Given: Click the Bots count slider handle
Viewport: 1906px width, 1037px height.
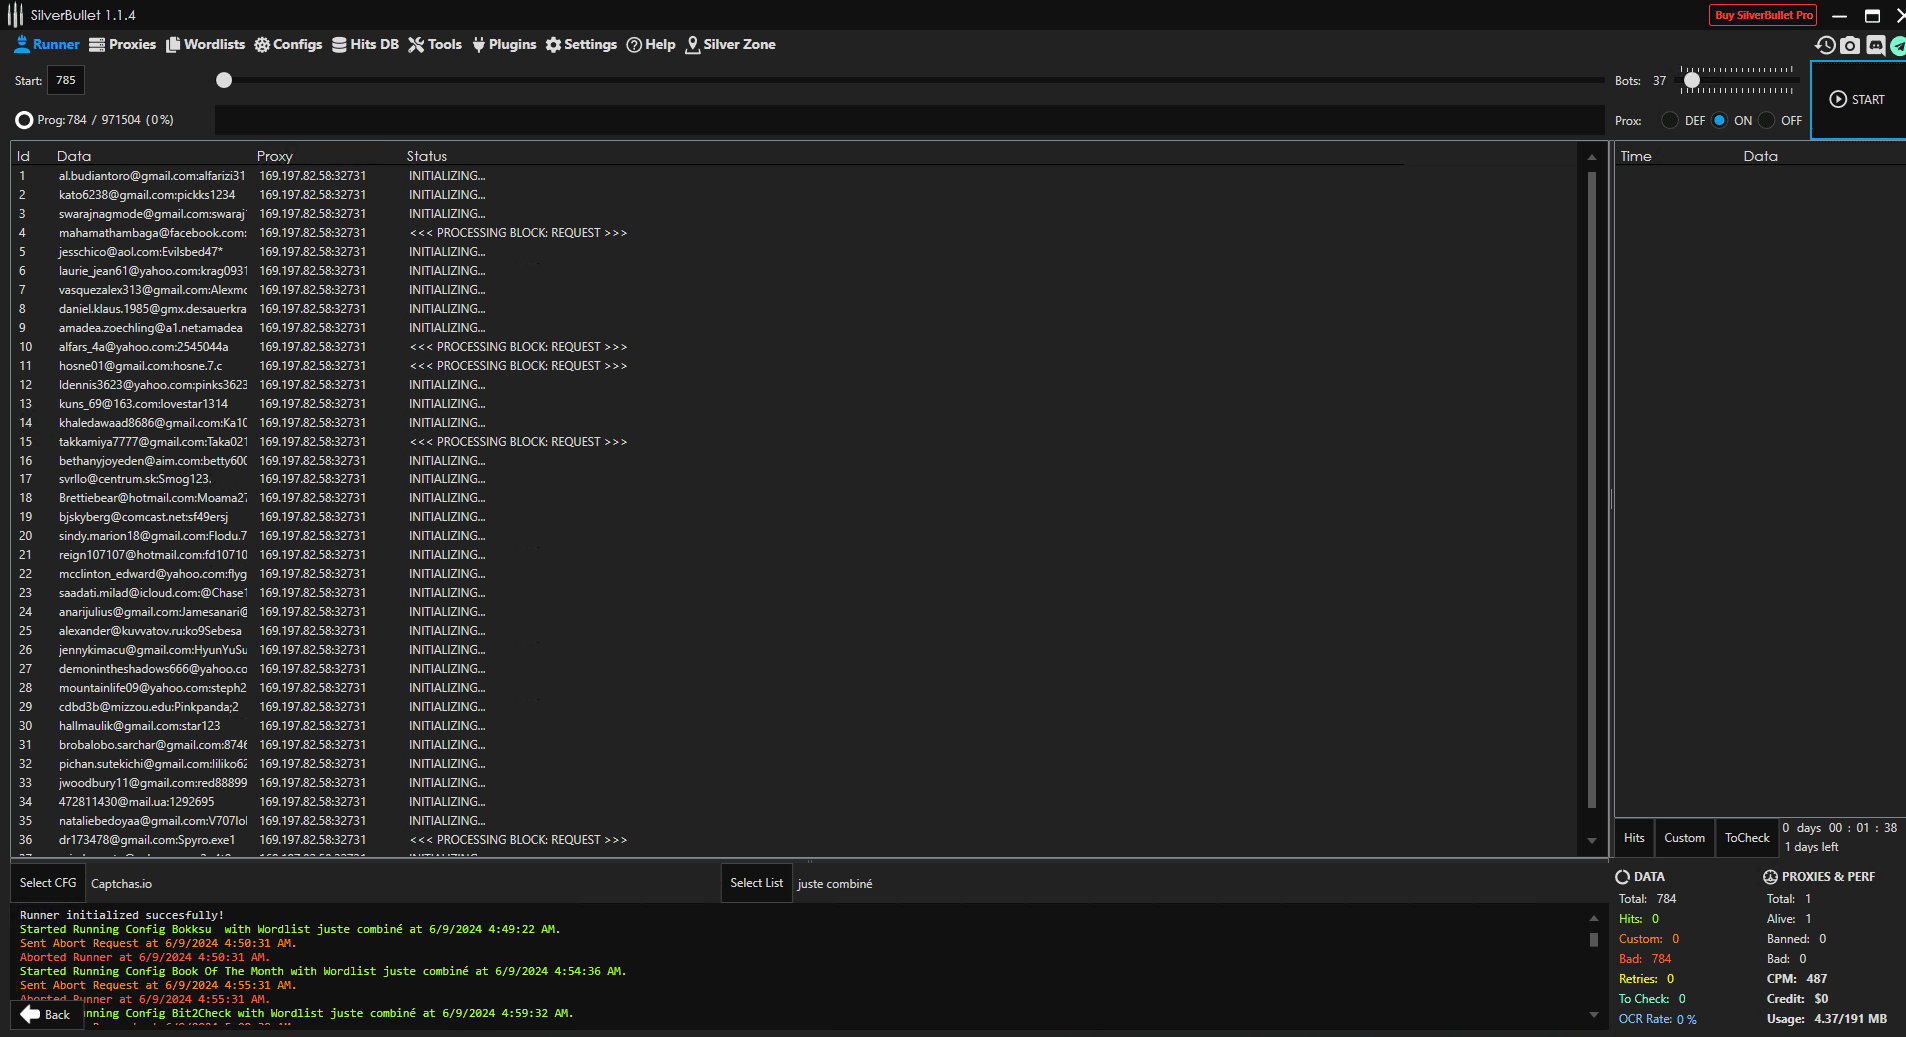Looking at the screenshot, I should (1691, 80).
